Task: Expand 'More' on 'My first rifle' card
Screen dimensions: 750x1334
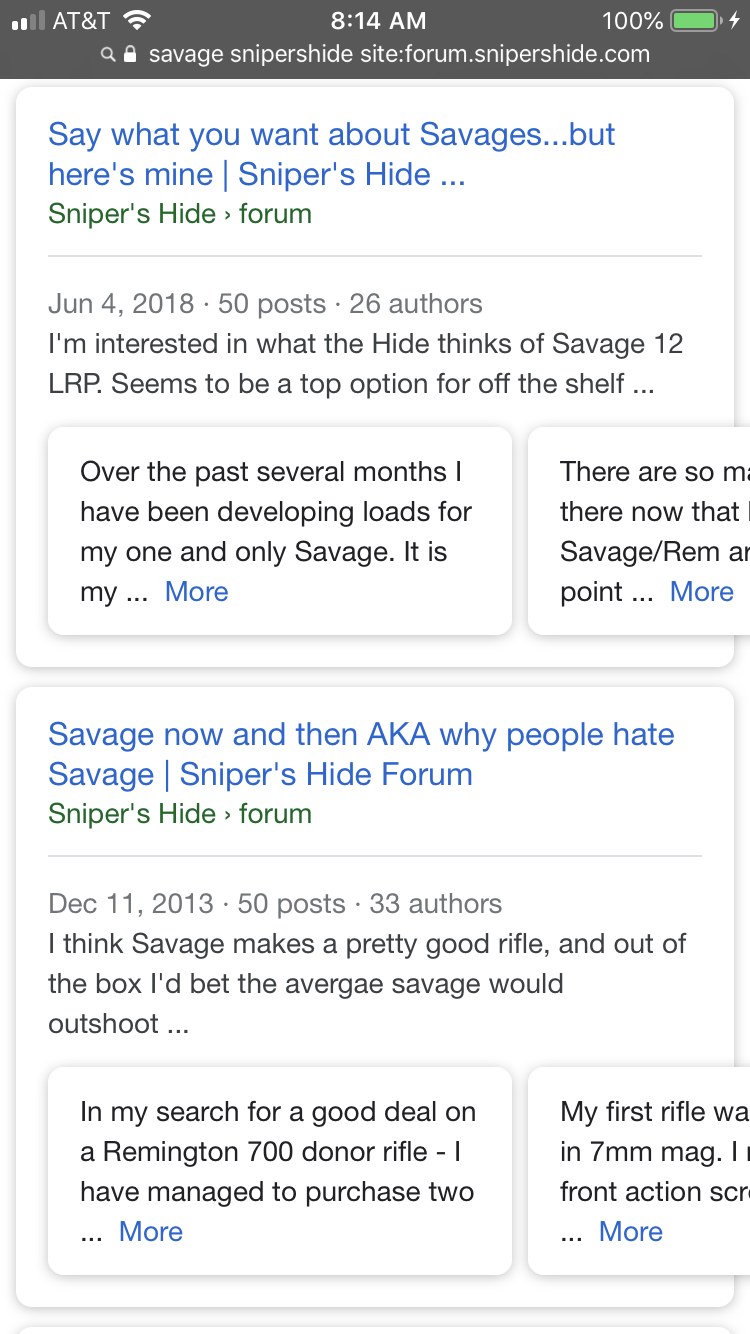Action: coord(631,1232)
